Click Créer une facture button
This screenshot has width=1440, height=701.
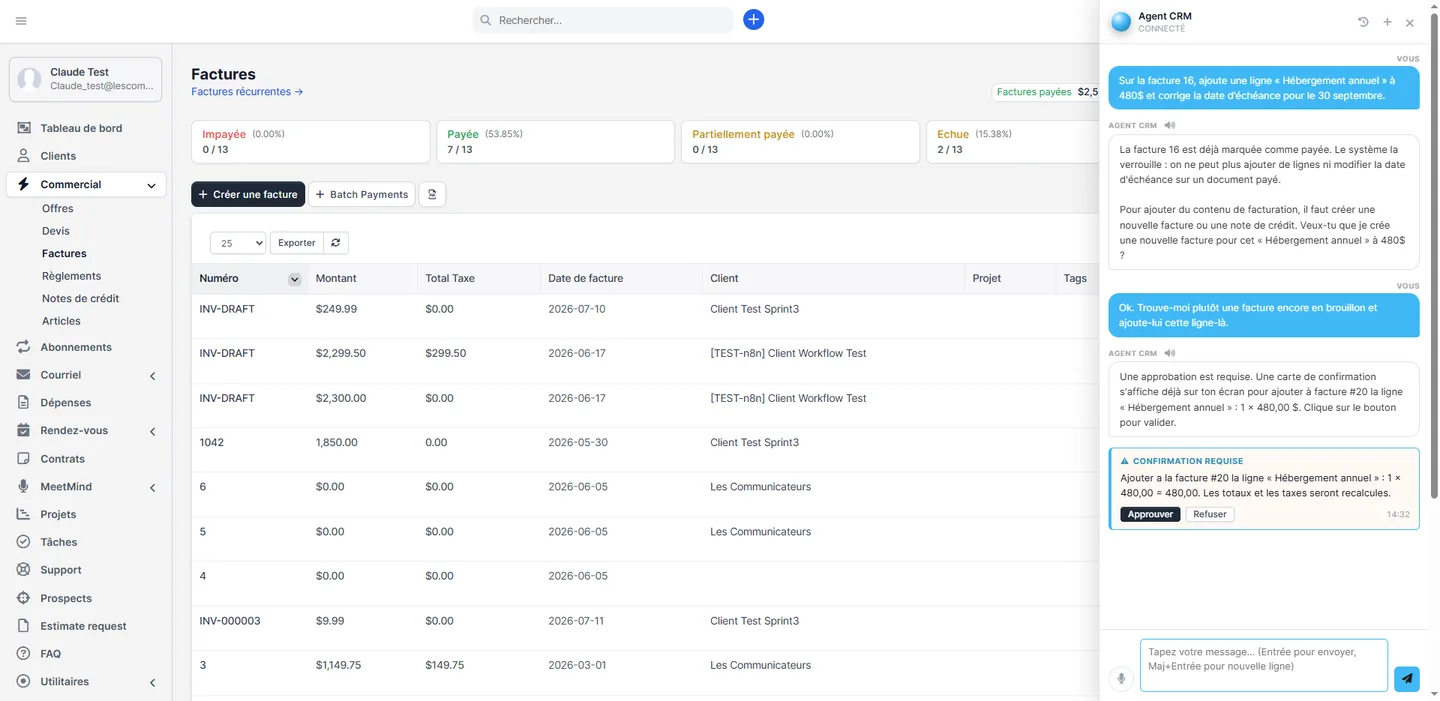point(248,194)
